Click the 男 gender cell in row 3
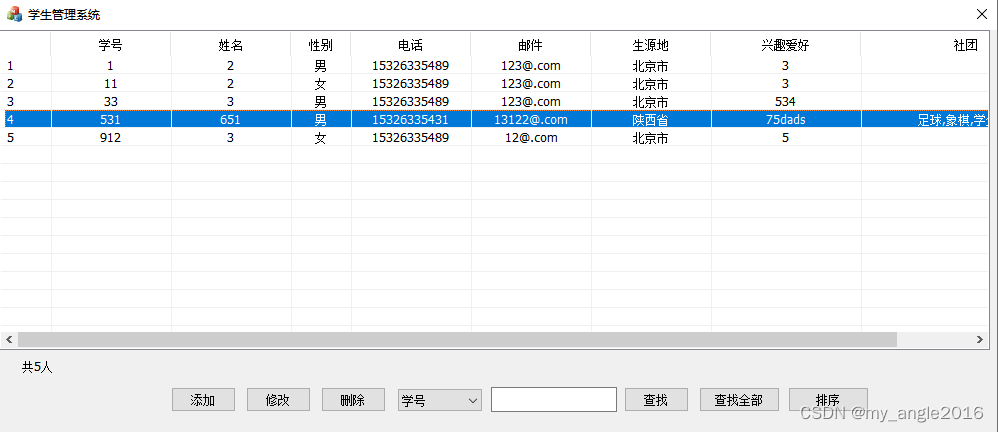This screenshot has width=998, height=432. click(x=321, y=101)
